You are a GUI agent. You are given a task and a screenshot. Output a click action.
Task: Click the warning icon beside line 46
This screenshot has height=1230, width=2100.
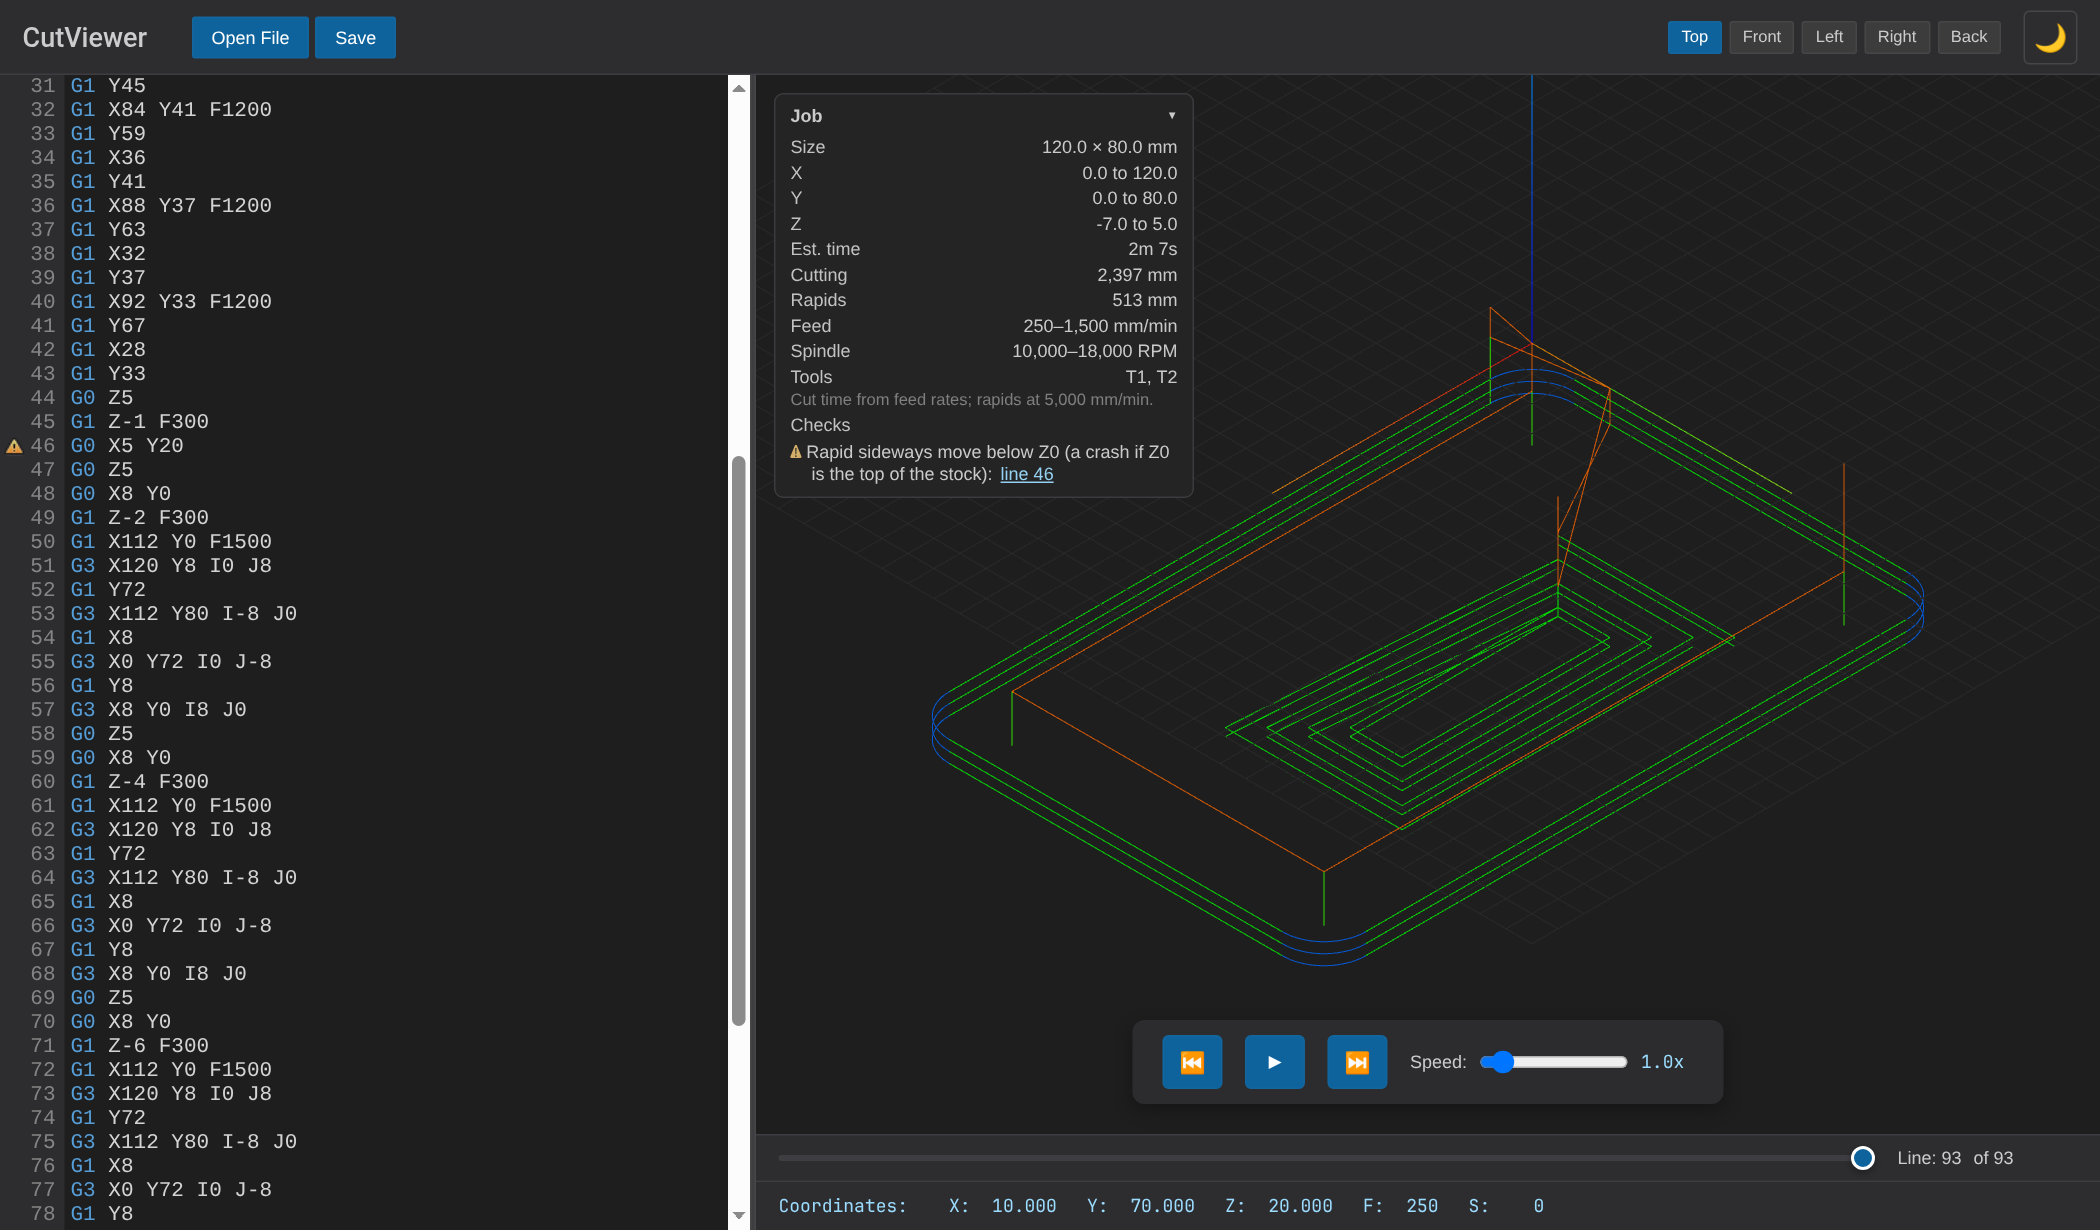point(14,446)
